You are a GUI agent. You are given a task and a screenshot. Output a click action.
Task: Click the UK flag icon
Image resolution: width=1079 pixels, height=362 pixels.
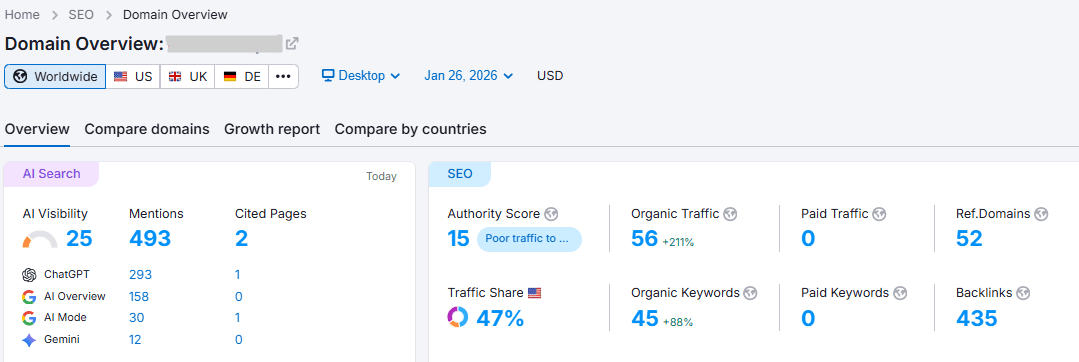(175, 76)
